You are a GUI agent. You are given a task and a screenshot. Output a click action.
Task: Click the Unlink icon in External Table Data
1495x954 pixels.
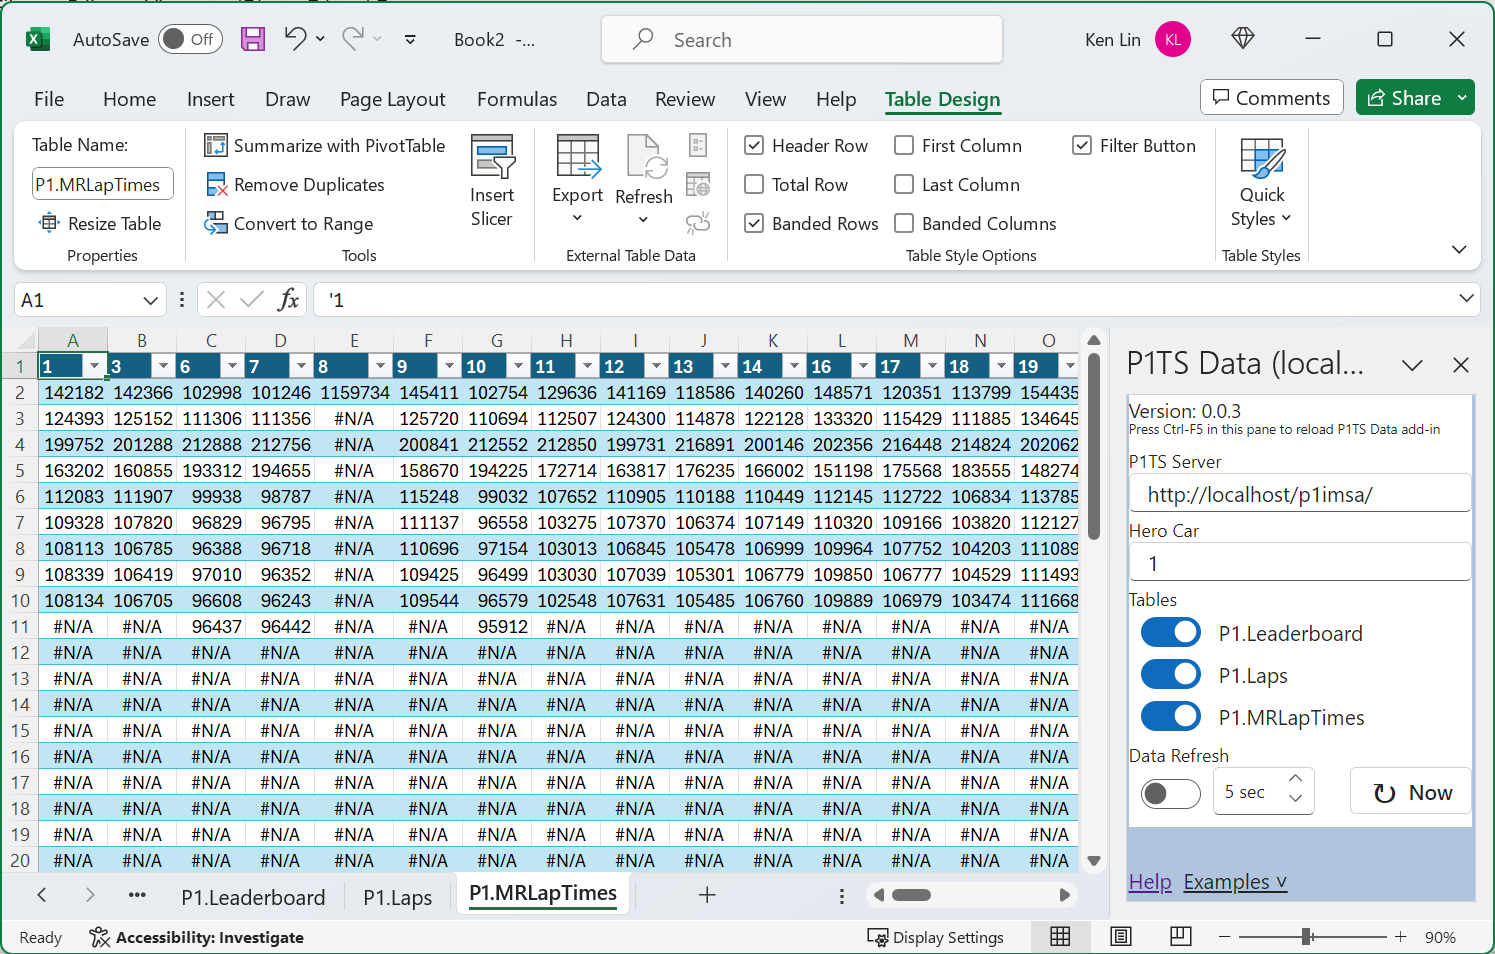pos(698,223)
